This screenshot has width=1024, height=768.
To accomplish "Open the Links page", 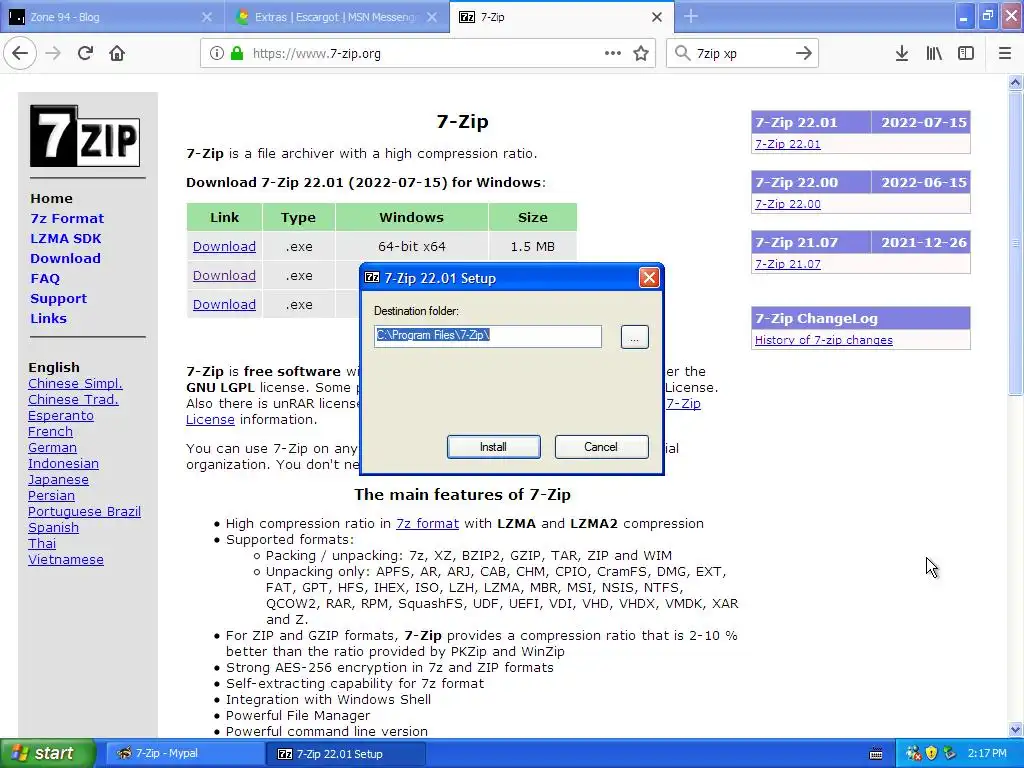I will pos(48,318).
